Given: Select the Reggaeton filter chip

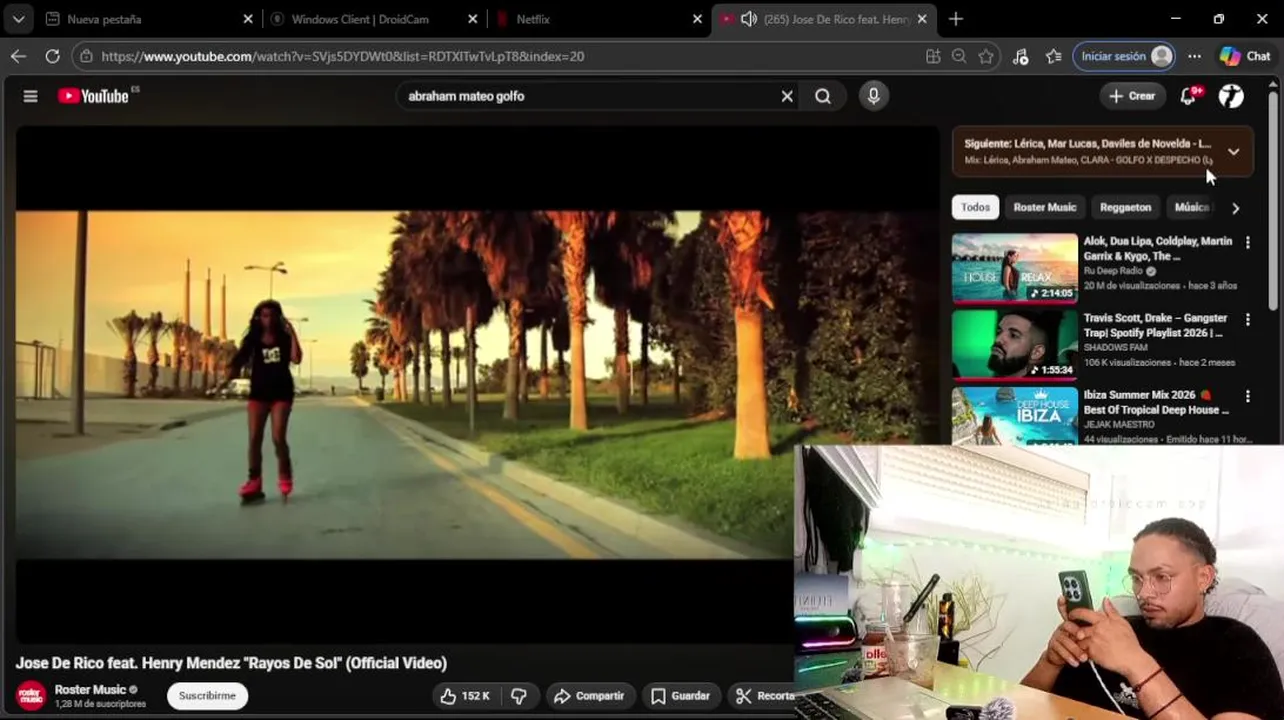Looking at the screenshot, I should (1125, 207).
